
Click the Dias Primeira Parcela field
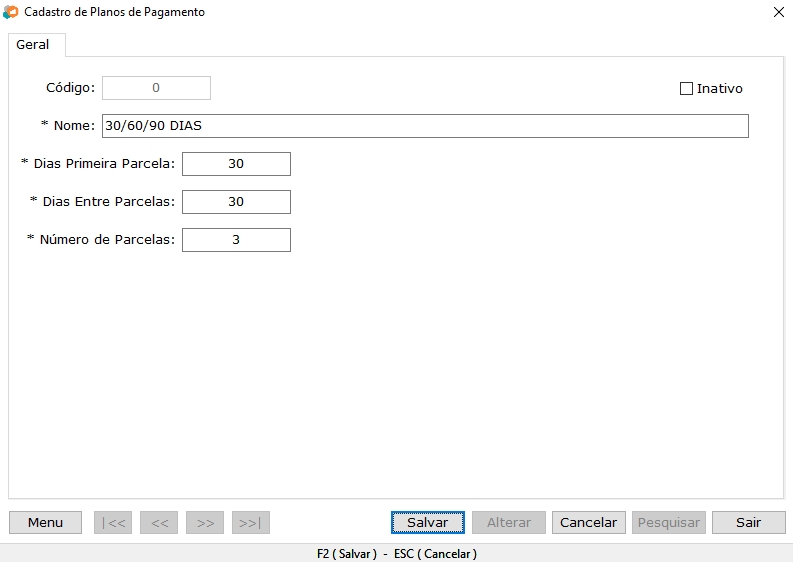click(x=236, y=164)
